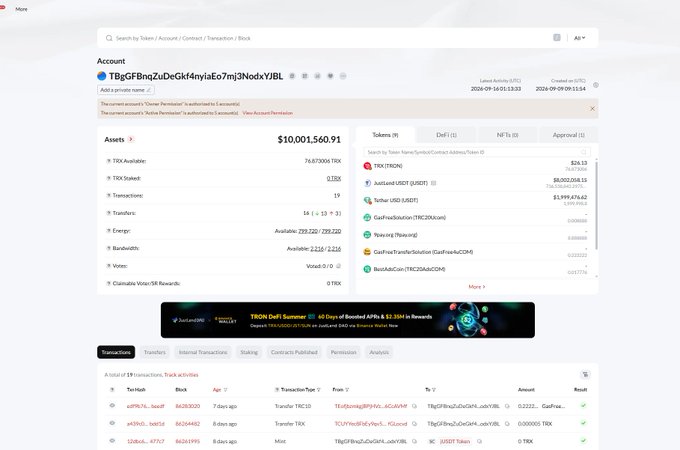Click the help icon beside Claimable Voter/SR Rewards
Screen dimensions: 680x450
(108, 284)
